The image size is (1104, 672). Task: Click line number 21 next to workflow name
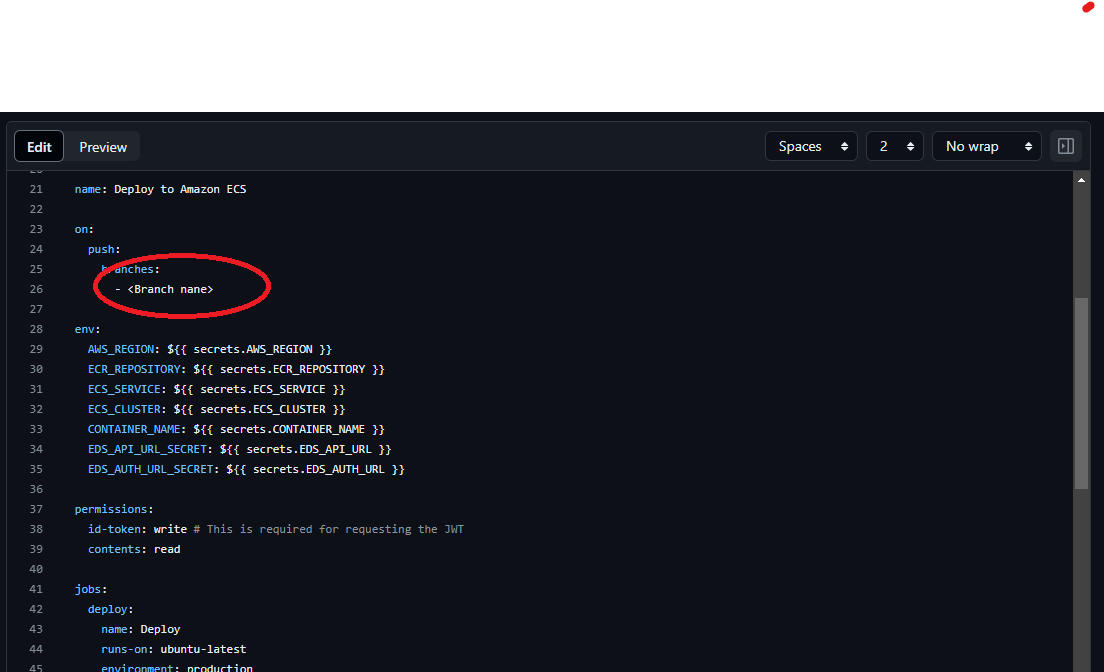(x=36, y=189)
